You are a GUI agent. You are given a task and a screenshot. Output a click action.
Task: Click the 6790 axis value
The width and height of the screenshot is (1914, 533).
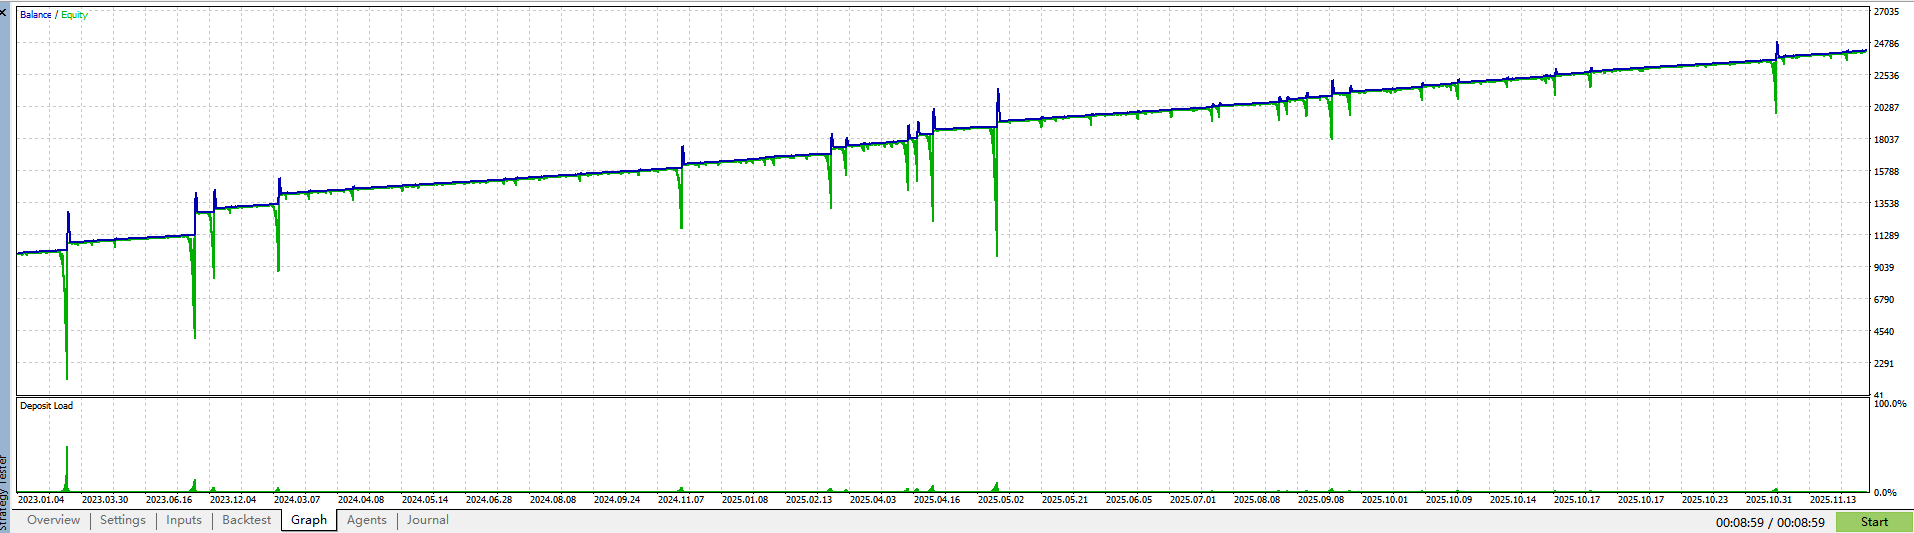pyautogui.click(x=1884, y=300)
